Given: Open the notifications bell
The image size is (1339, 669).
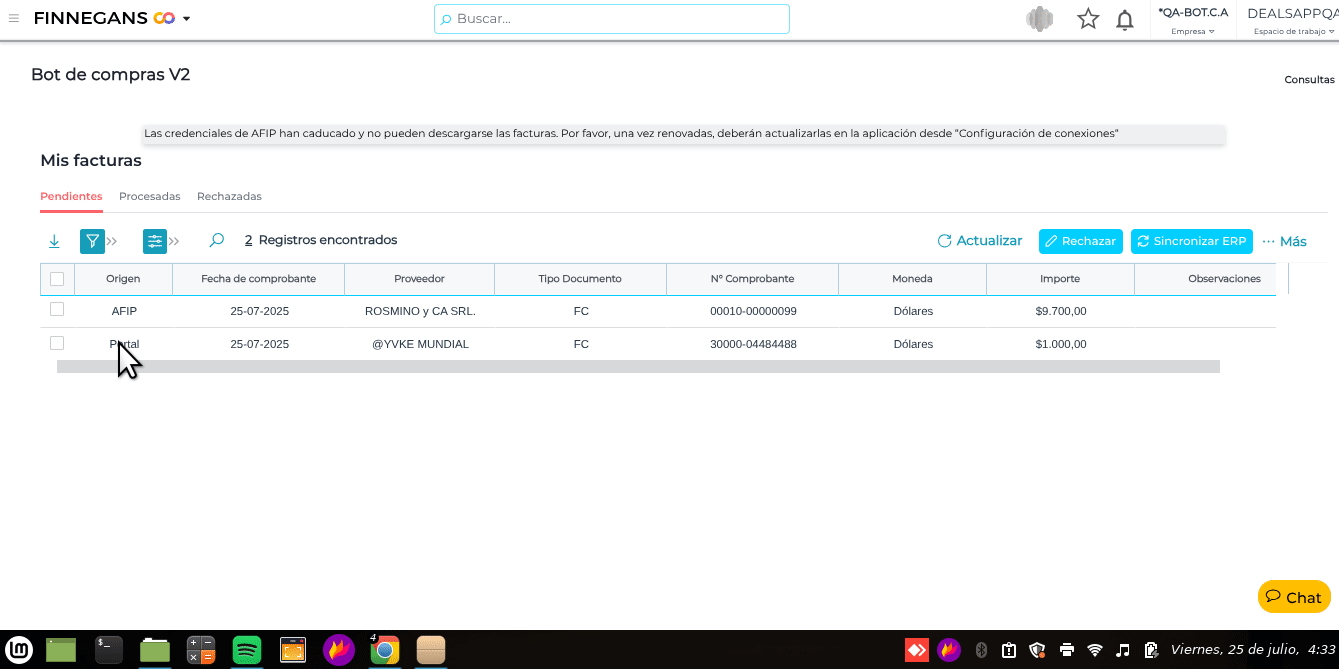Looking at the screenshot, I should [1125, 20].
